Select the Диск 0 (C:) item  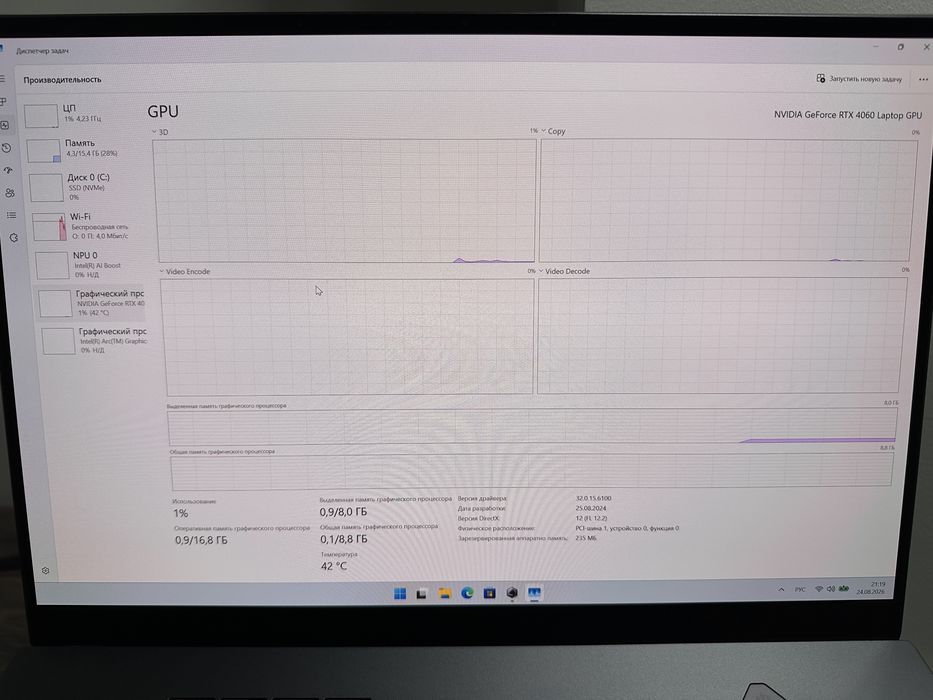point(85,187)
